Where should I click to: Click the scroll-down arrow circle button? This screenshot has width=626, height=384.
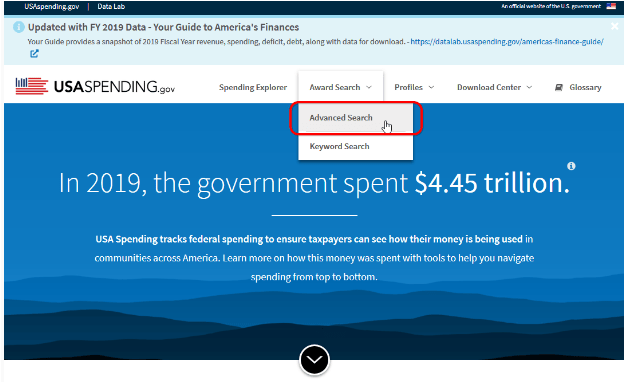pyautogui.click(x=314, y=360)
